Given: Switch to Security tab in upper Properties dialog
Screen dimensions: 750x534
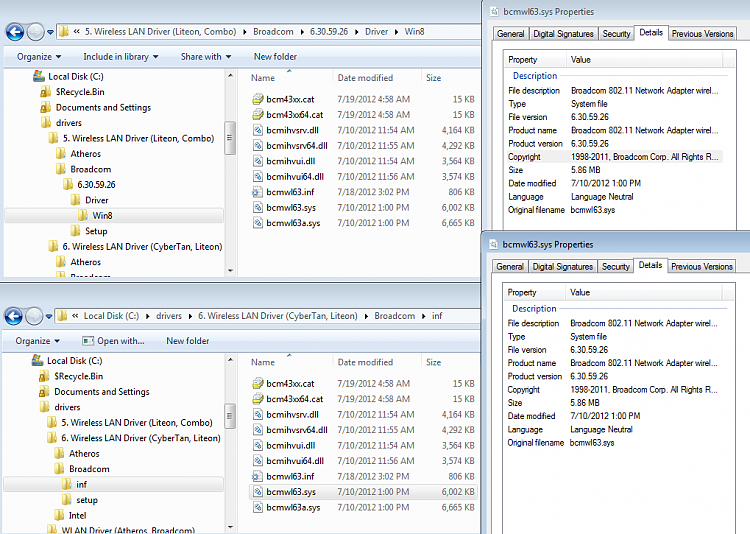Looking at the screenshot, I should point(616,34).
